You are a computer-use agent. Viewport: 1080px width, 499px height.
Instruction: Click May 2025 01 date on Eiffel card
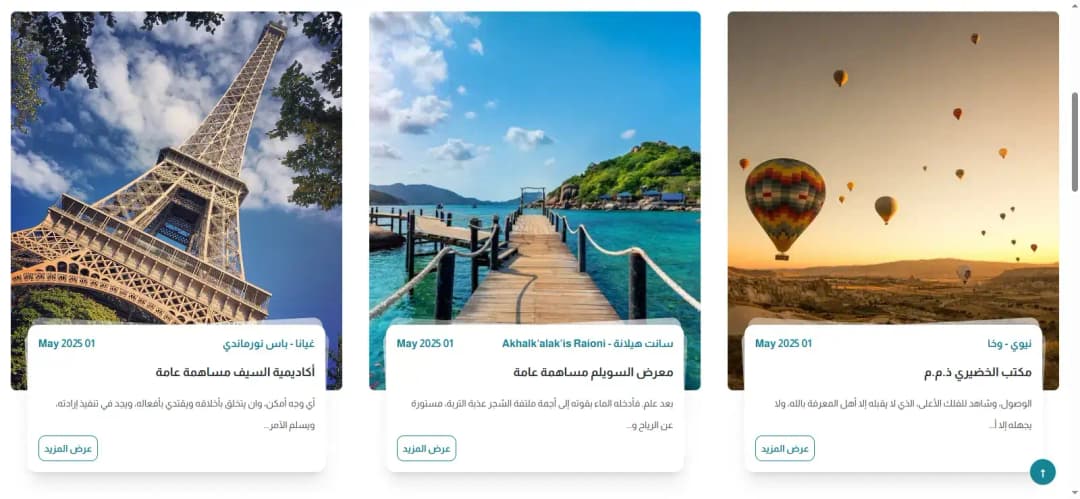[x=67, y=343]
